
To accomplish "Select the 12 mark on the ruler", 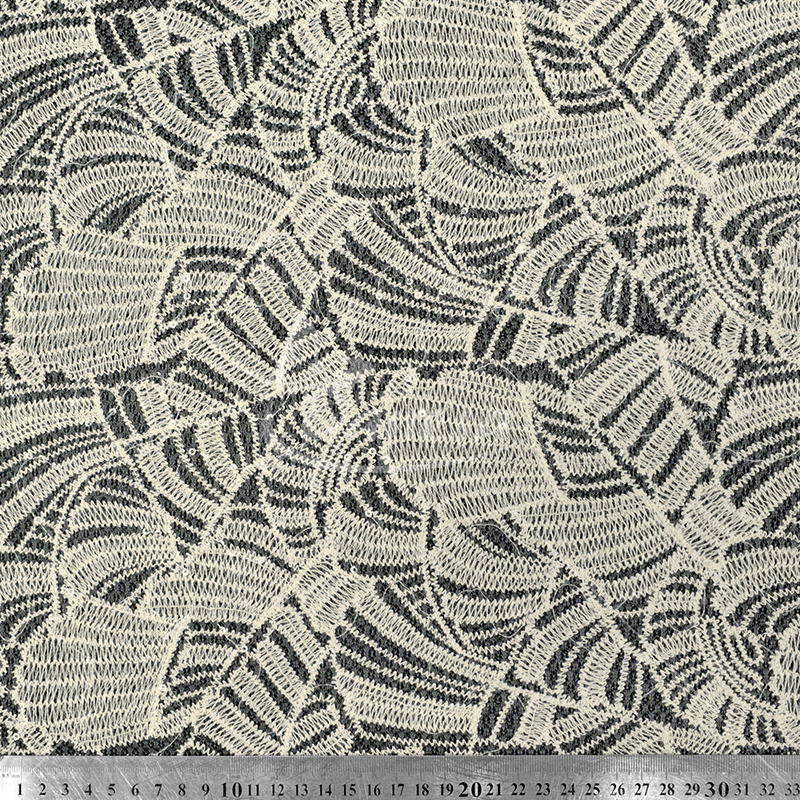I will (x=279, y=788).
